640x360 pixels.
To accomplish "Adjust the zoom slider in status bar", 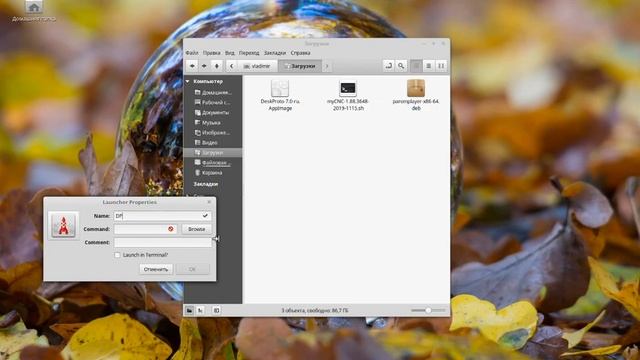I will click(x=428, y=310).
